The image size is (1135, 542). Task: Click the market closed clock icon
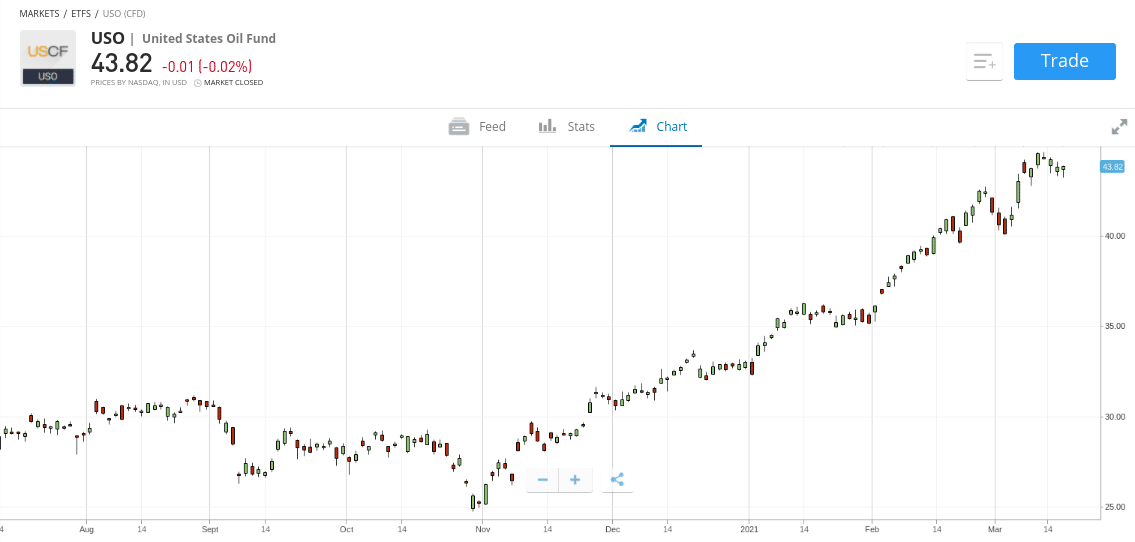(198, 83)
